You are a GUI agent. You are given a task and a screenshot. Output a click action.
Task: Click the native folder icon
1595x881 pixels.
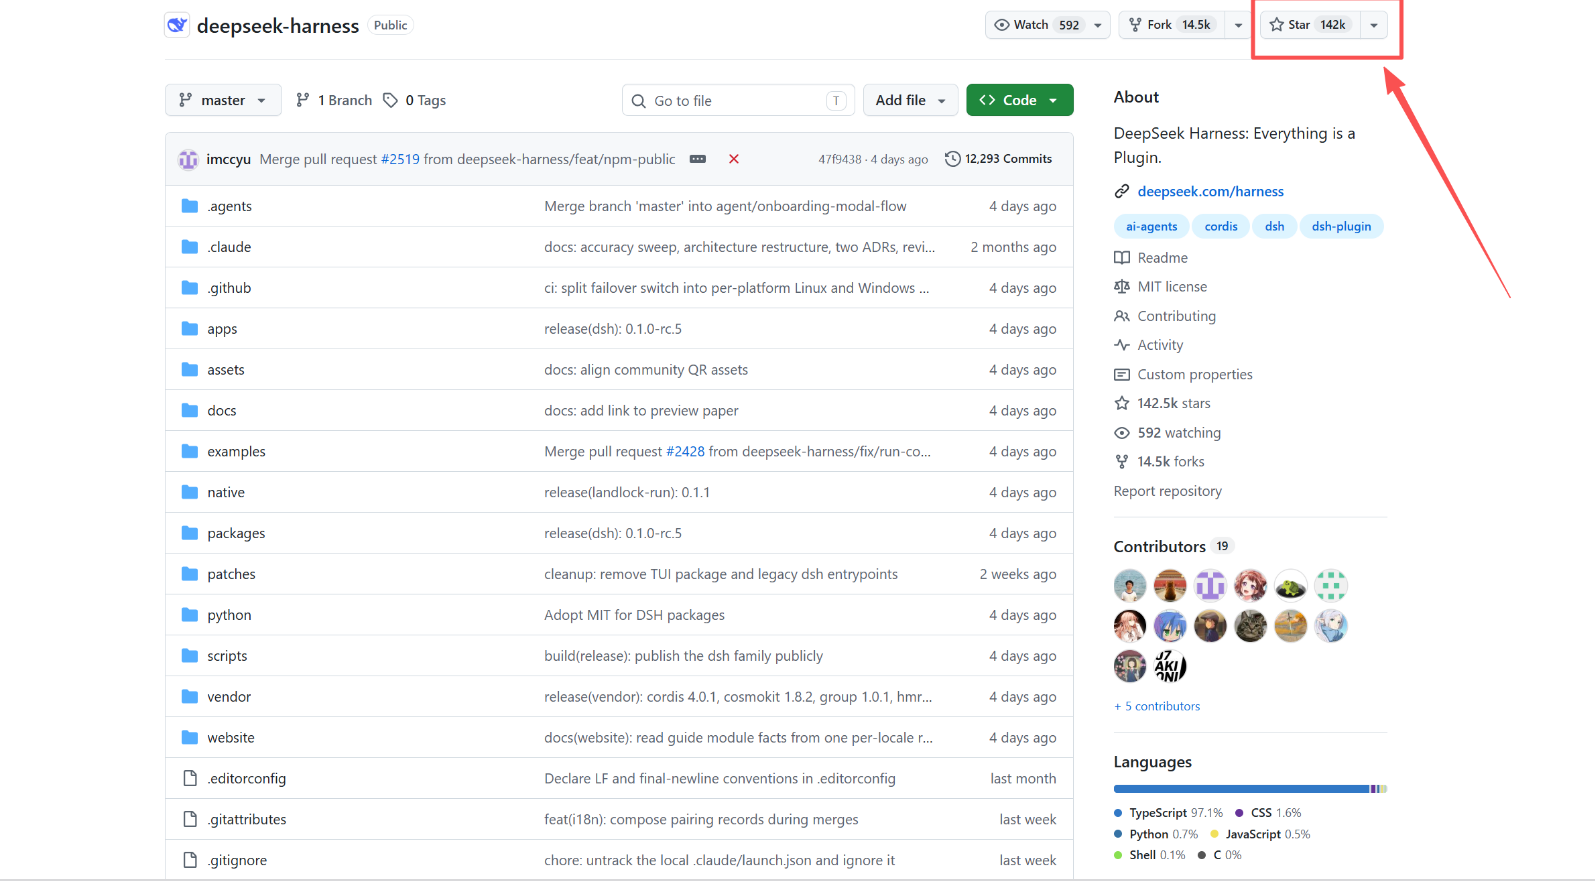(190, 492)
